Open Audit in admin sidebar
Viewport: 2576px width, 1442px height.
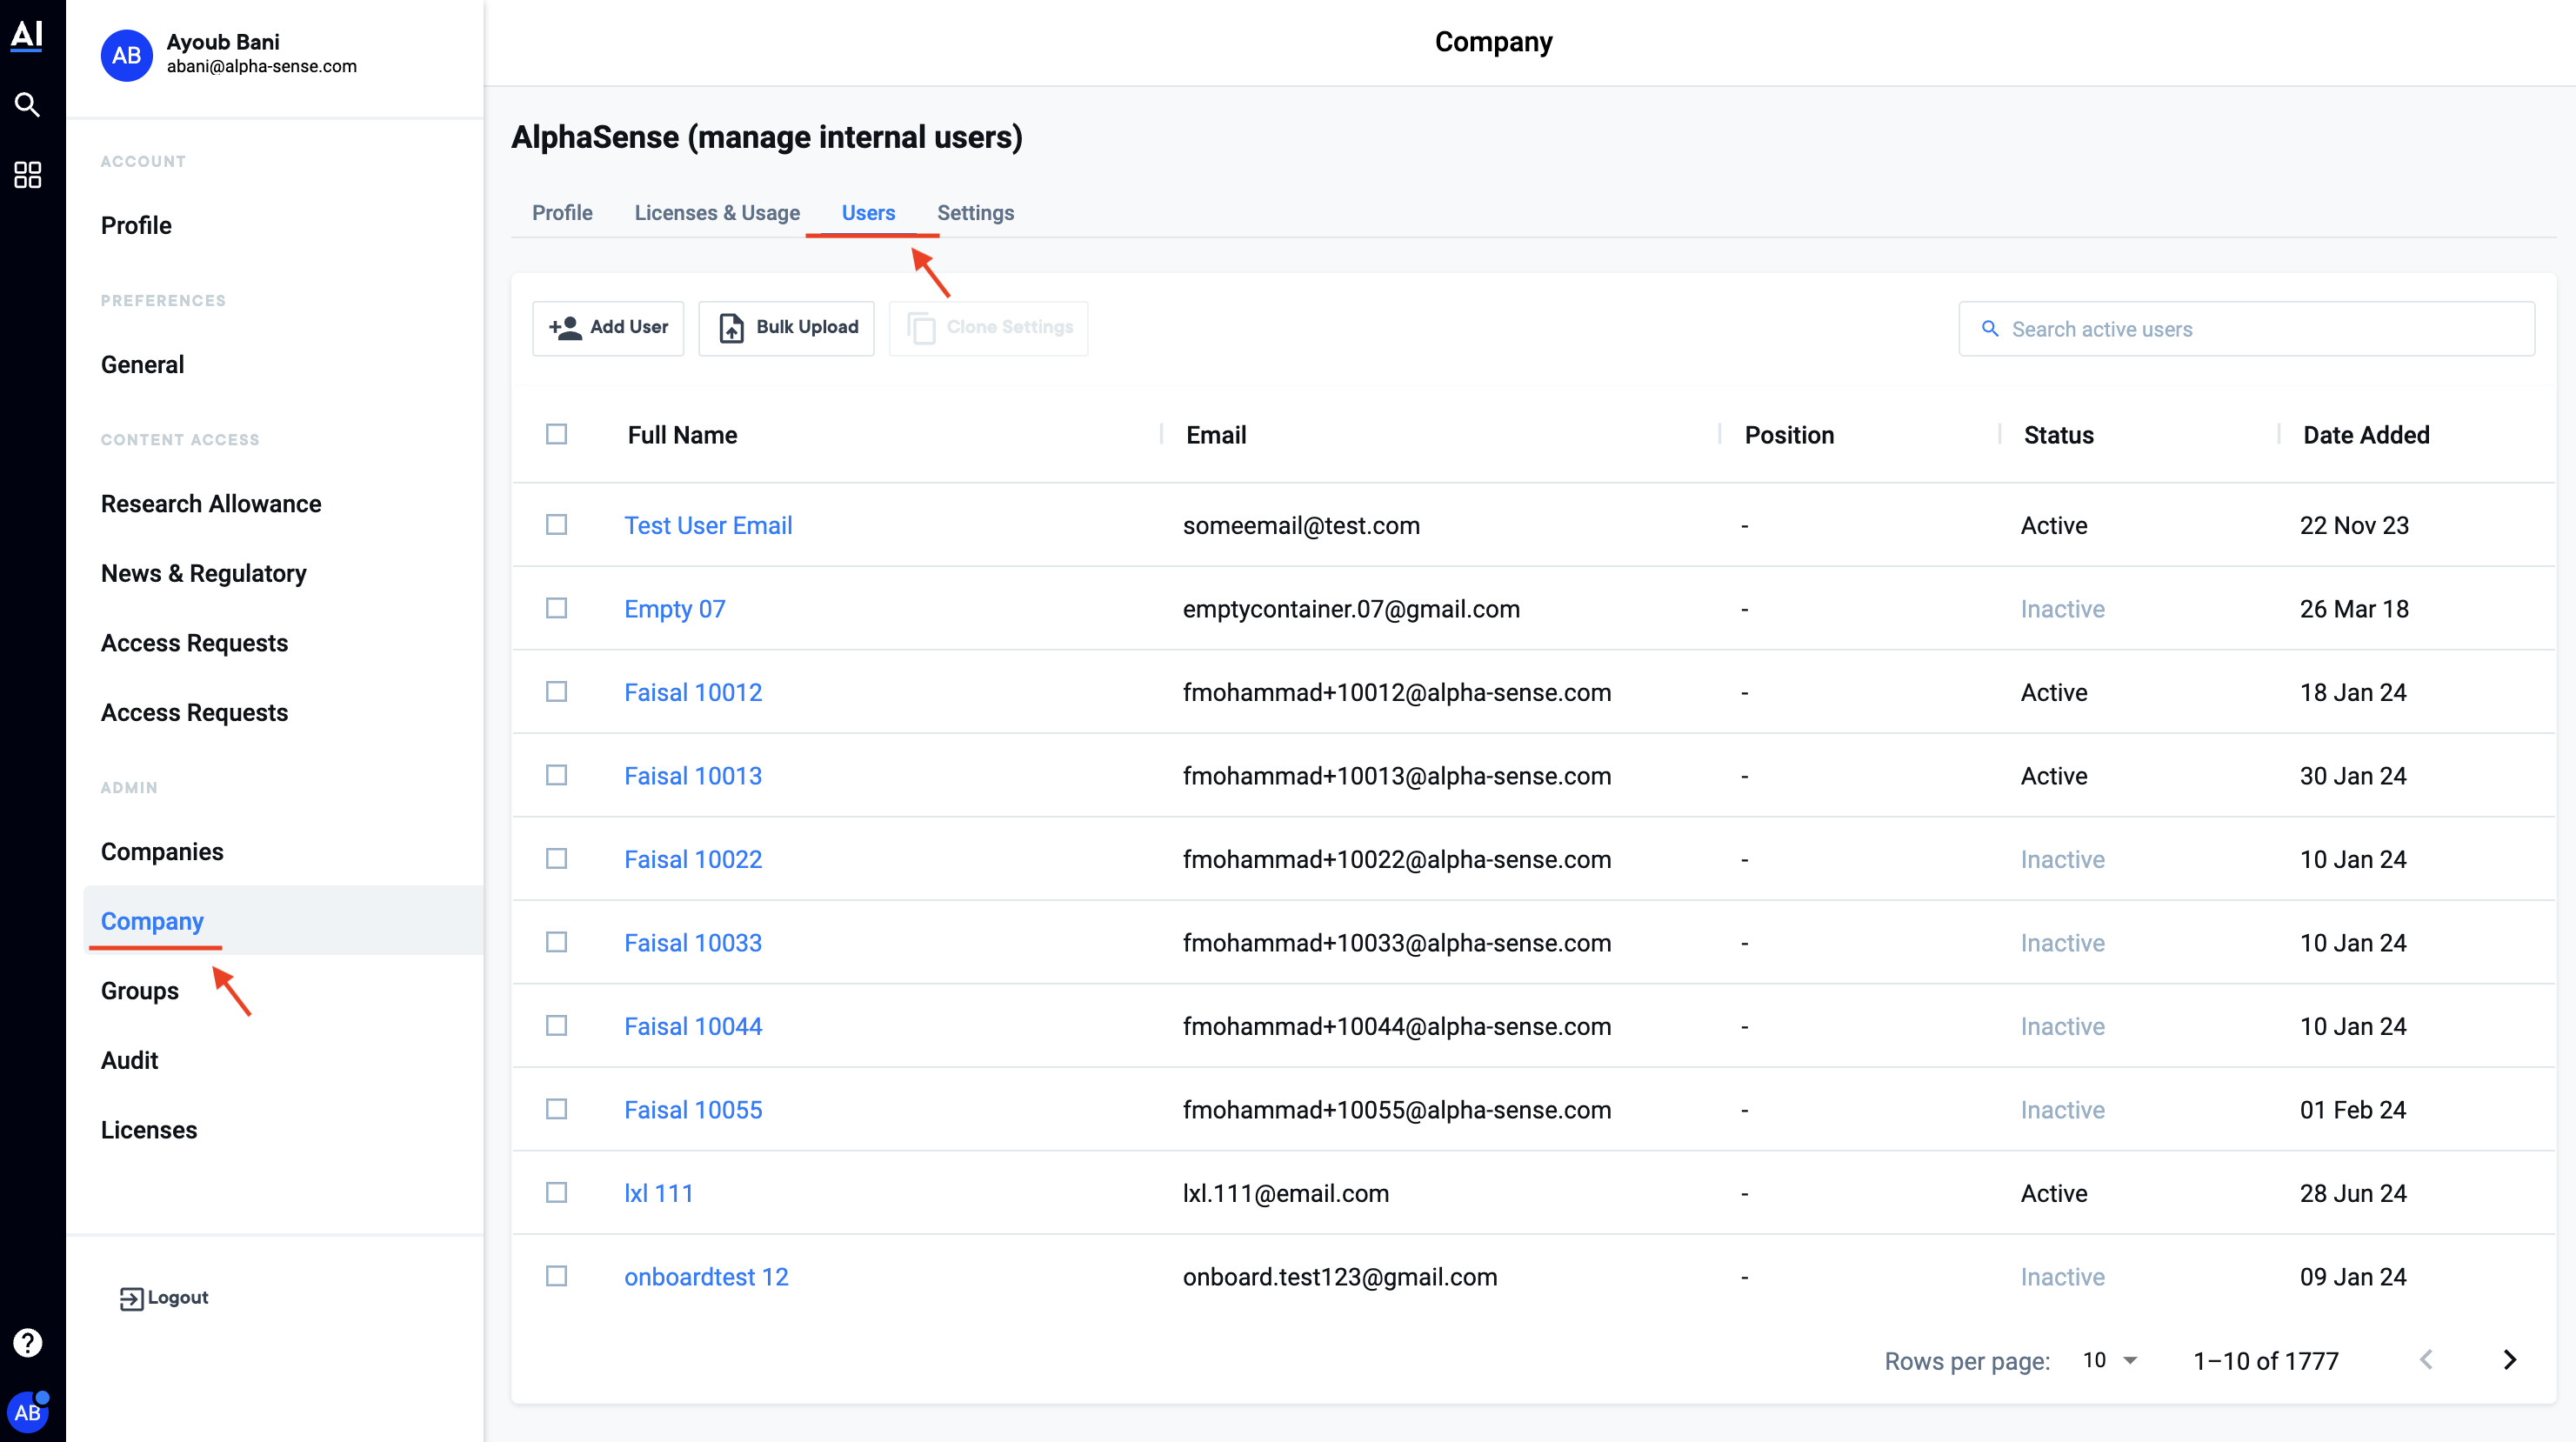(x=129, y=1060)
